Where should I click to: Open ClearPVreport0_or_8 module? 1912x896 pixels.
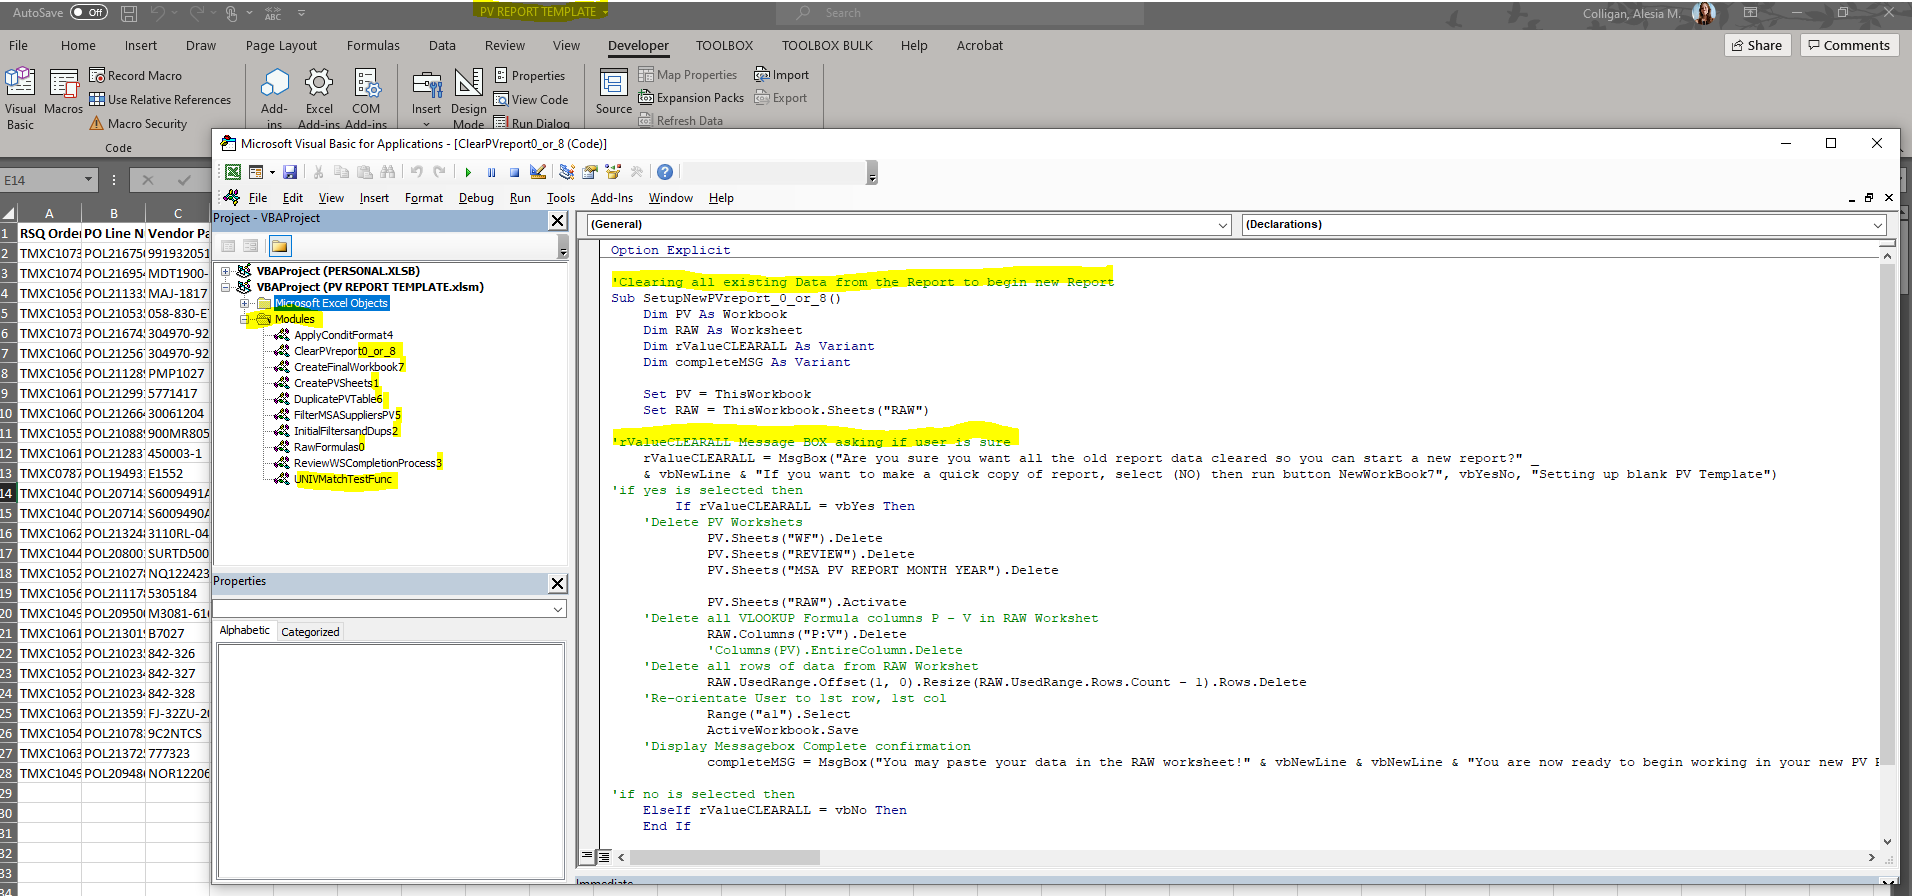point(344,351)
